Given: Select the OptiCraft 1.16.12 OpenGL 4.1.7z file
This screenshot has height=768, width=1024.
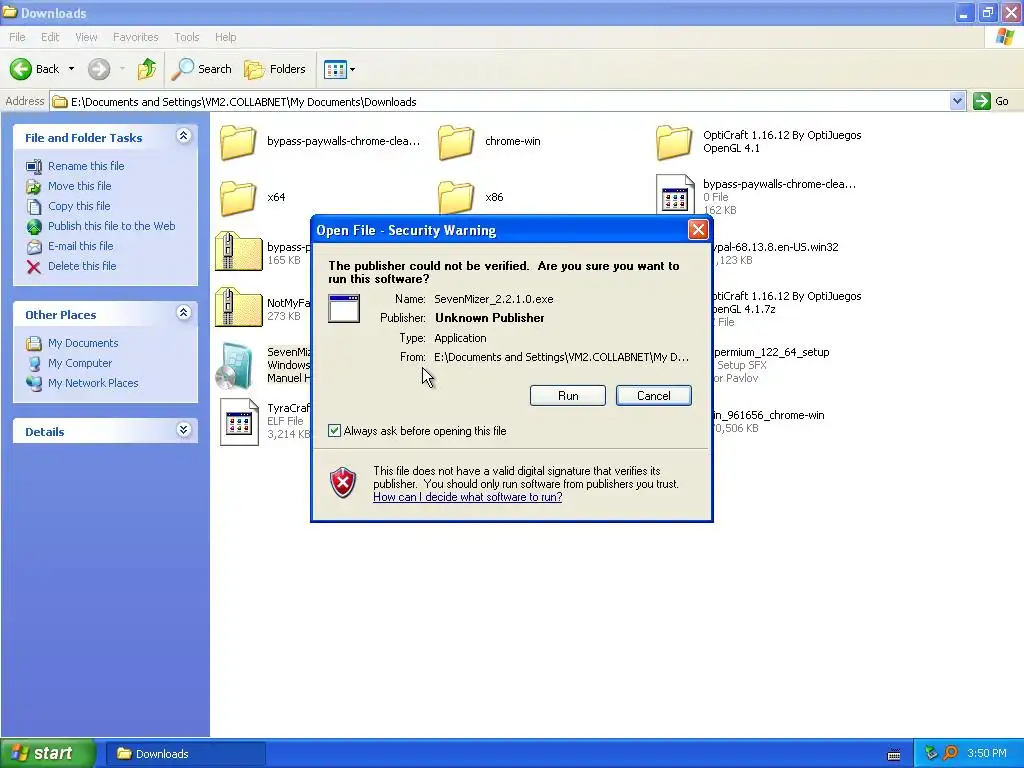Looking at the screenshot, I should click(x=788, y=302).
